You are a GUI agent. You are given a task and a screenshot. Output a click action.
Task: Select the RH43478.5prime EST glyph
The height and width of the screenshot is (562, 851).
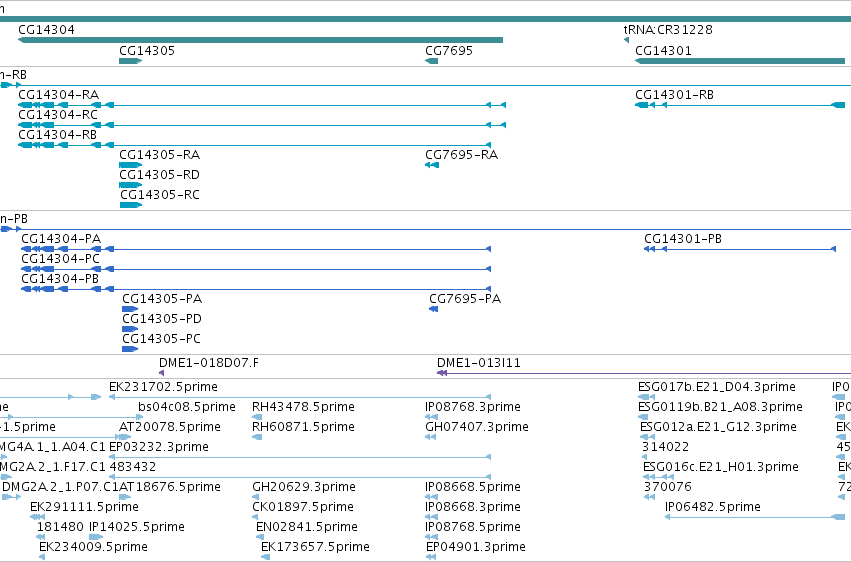(257, 417)
